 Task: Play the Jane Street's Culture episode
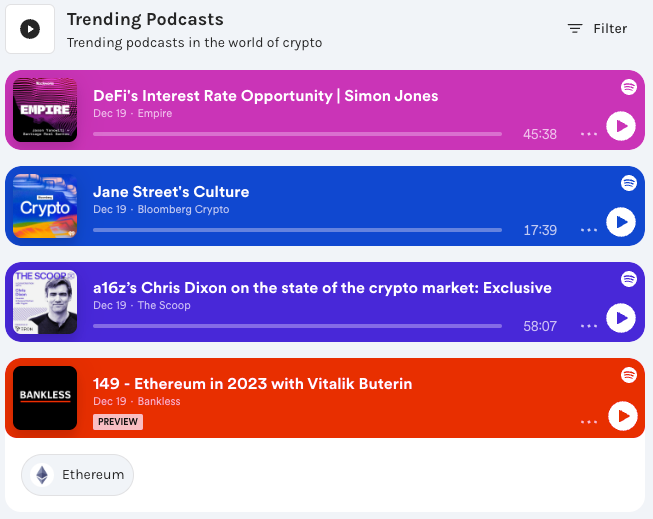tap(621, 222)
